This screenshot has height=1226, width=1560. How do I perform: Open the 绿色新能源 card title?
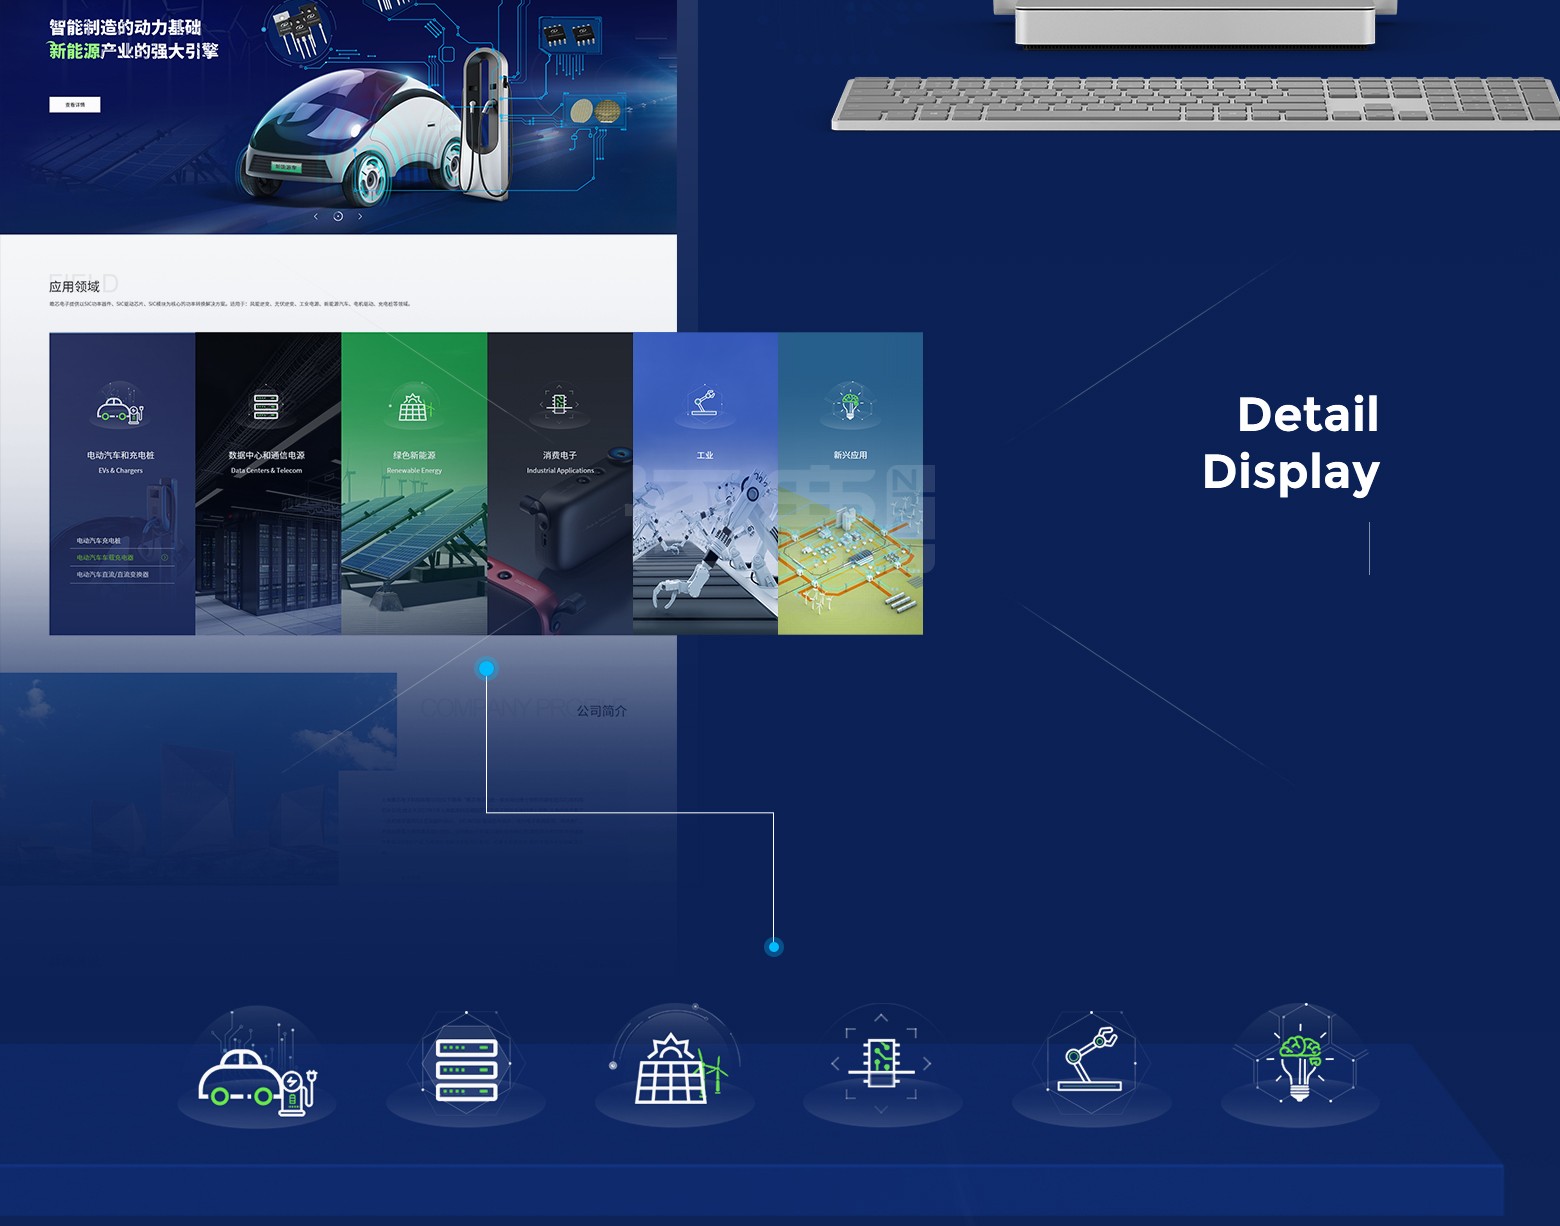click(414, 455)
